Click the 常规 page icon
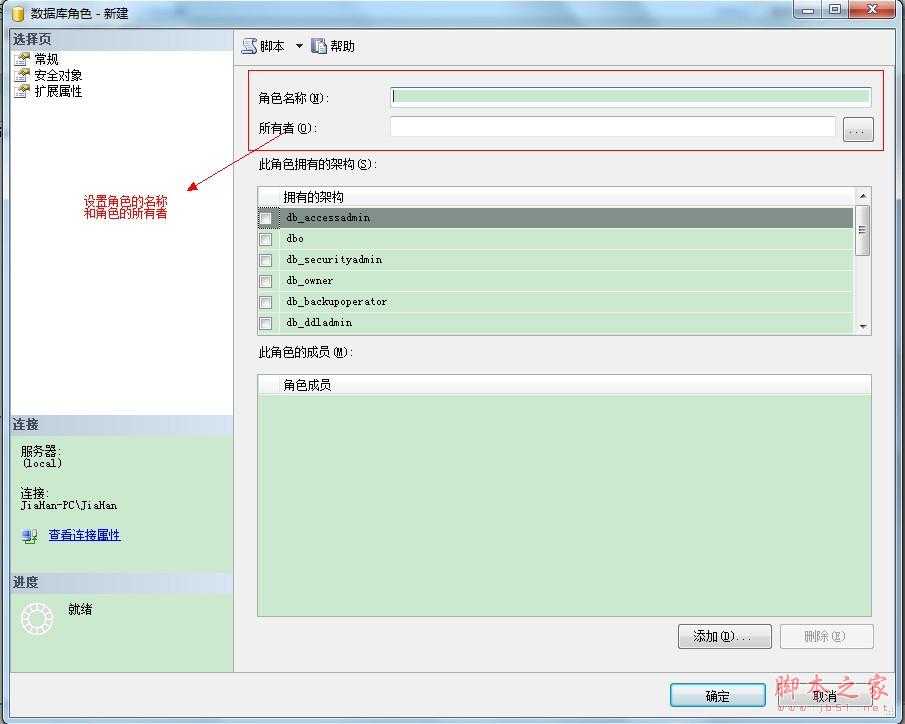The width and height of the screenshot is (905, 724). pos(22,59)
